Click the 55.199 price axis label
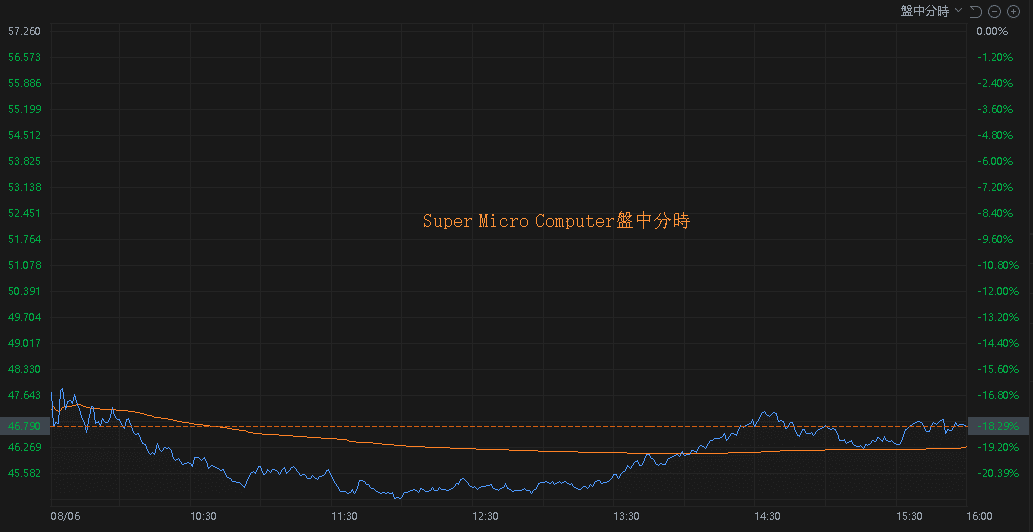 pyautogui.click(x=24, y=109)
